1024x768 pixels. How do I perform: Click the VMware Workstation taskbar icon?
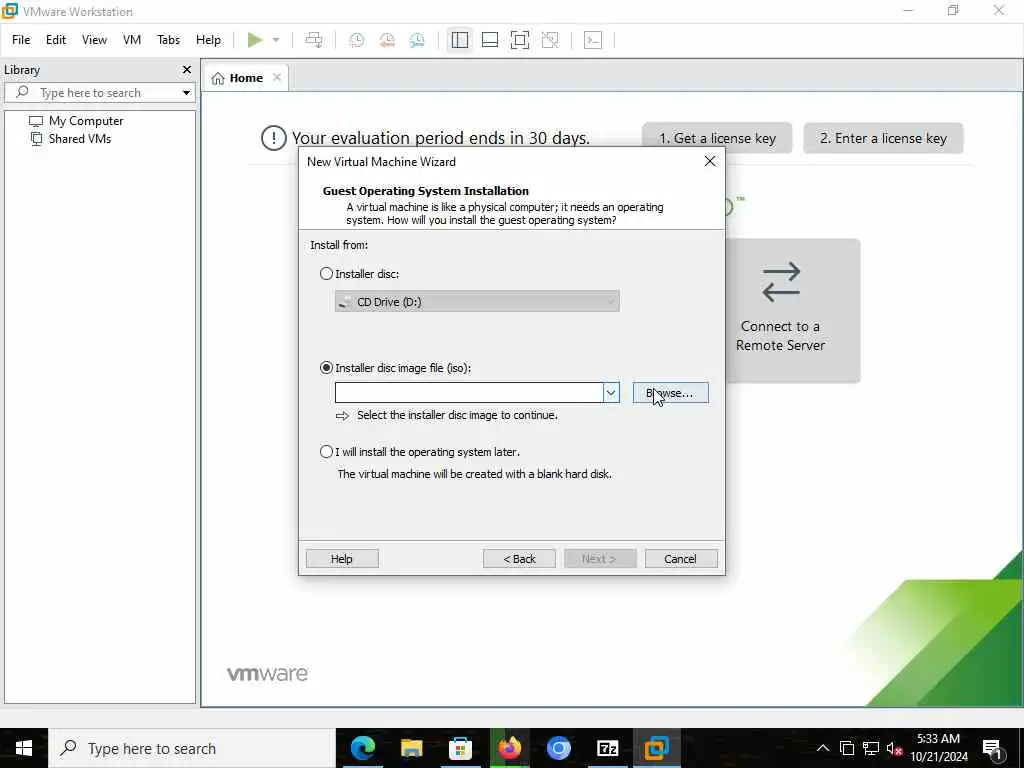(x=656, y=748)
